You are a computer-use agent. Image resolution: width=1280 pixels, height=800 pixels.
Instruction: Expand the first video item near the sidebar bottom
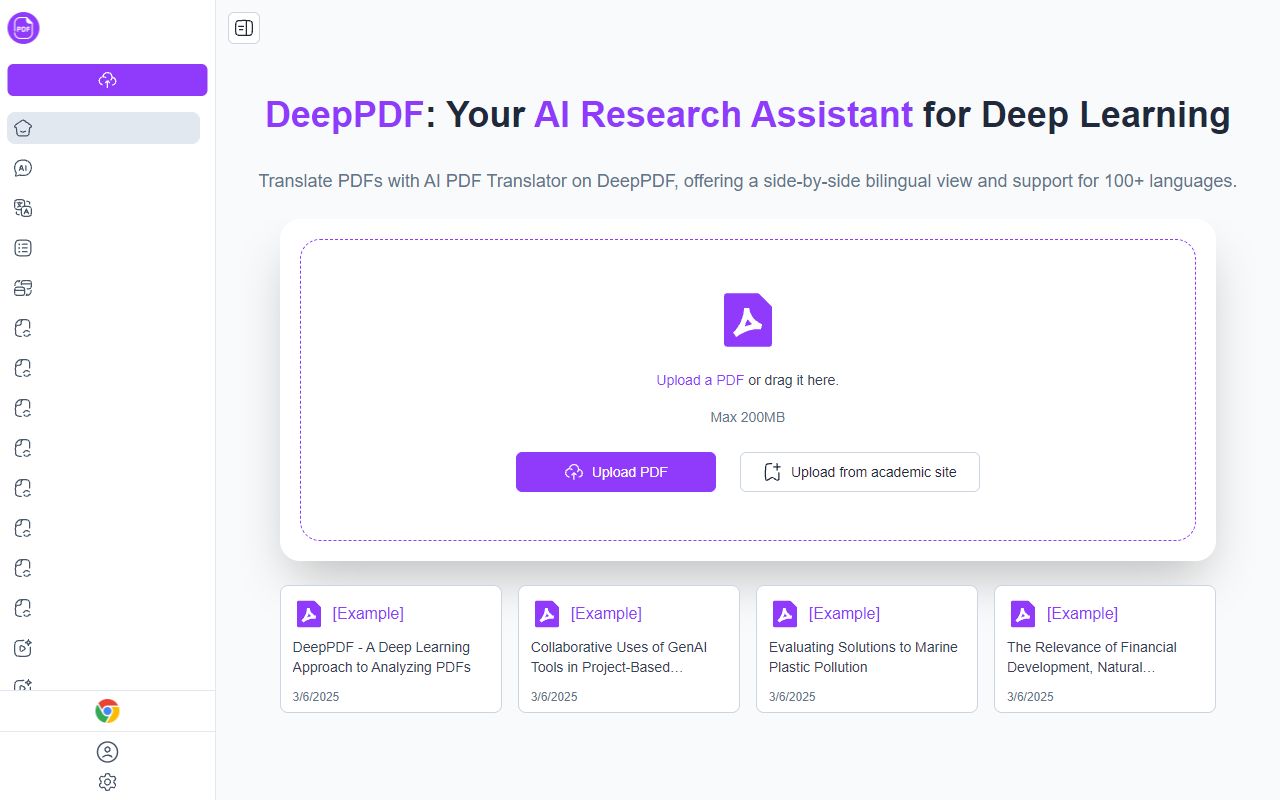tap(22, 648)
